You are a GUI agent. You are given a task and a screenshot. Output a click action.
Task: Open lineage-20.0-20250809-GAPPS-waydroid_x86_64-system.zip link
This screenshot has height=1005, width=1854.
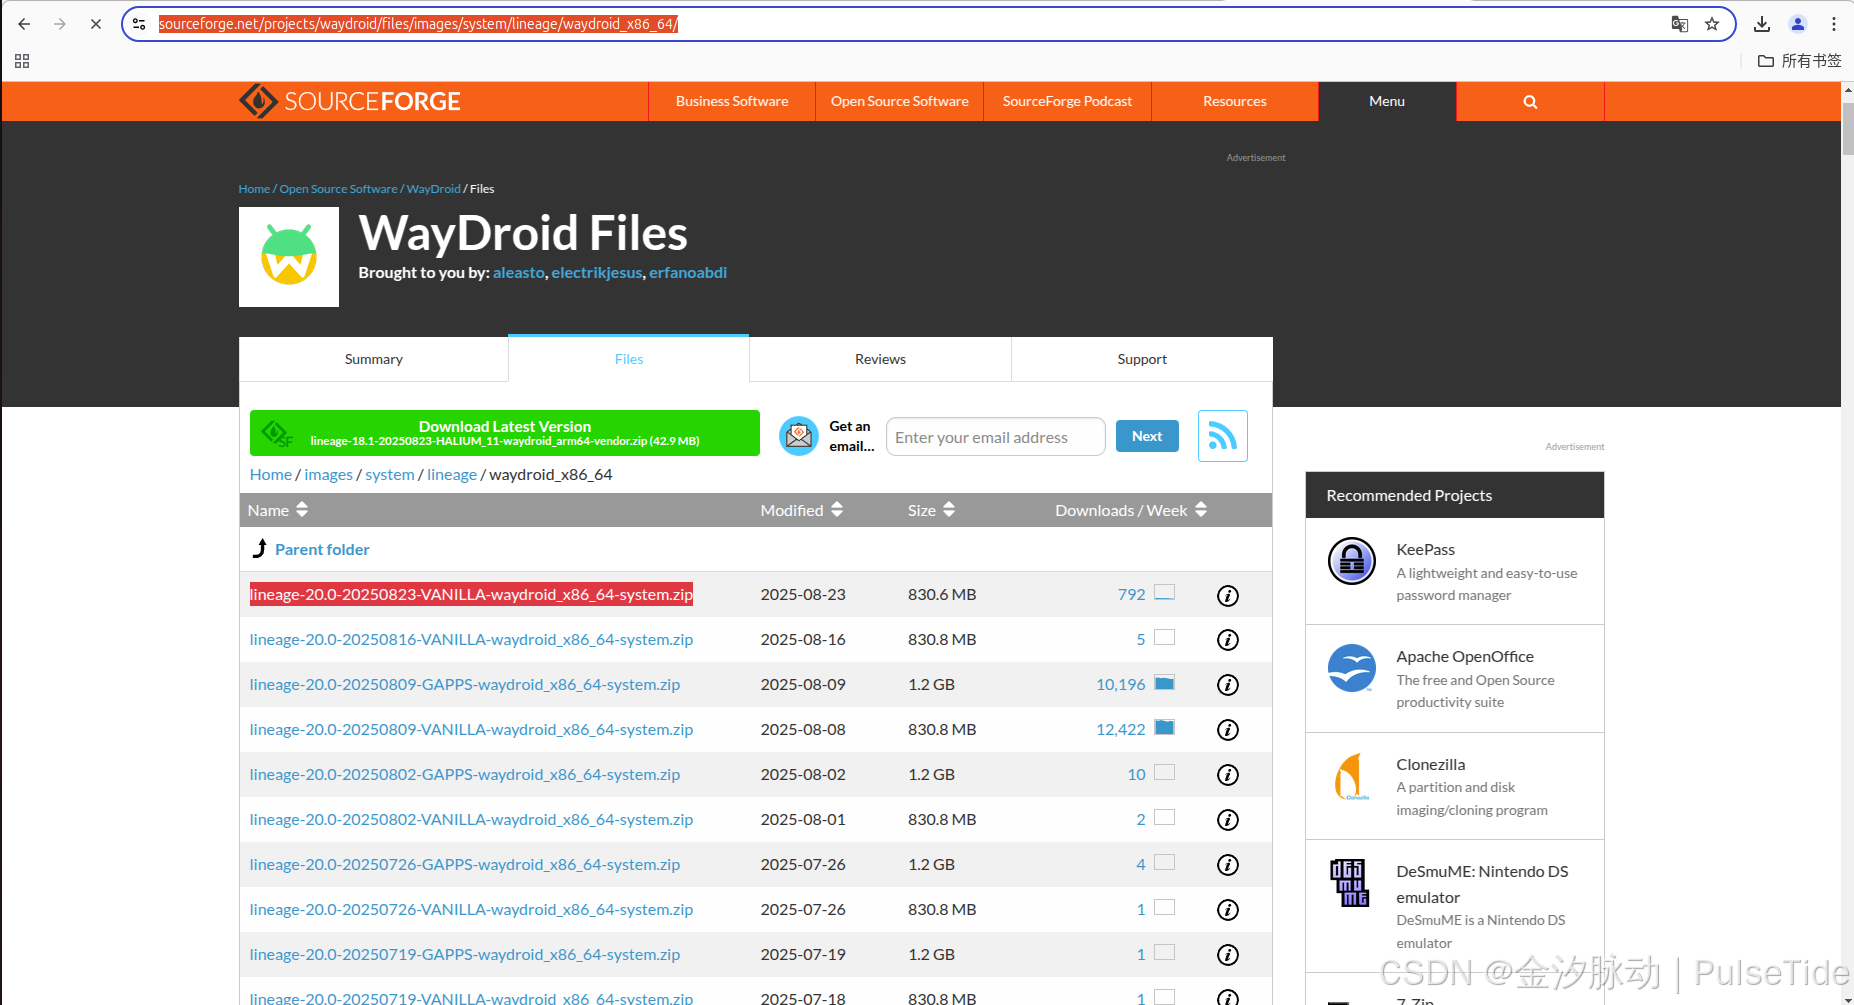point(465,685)
